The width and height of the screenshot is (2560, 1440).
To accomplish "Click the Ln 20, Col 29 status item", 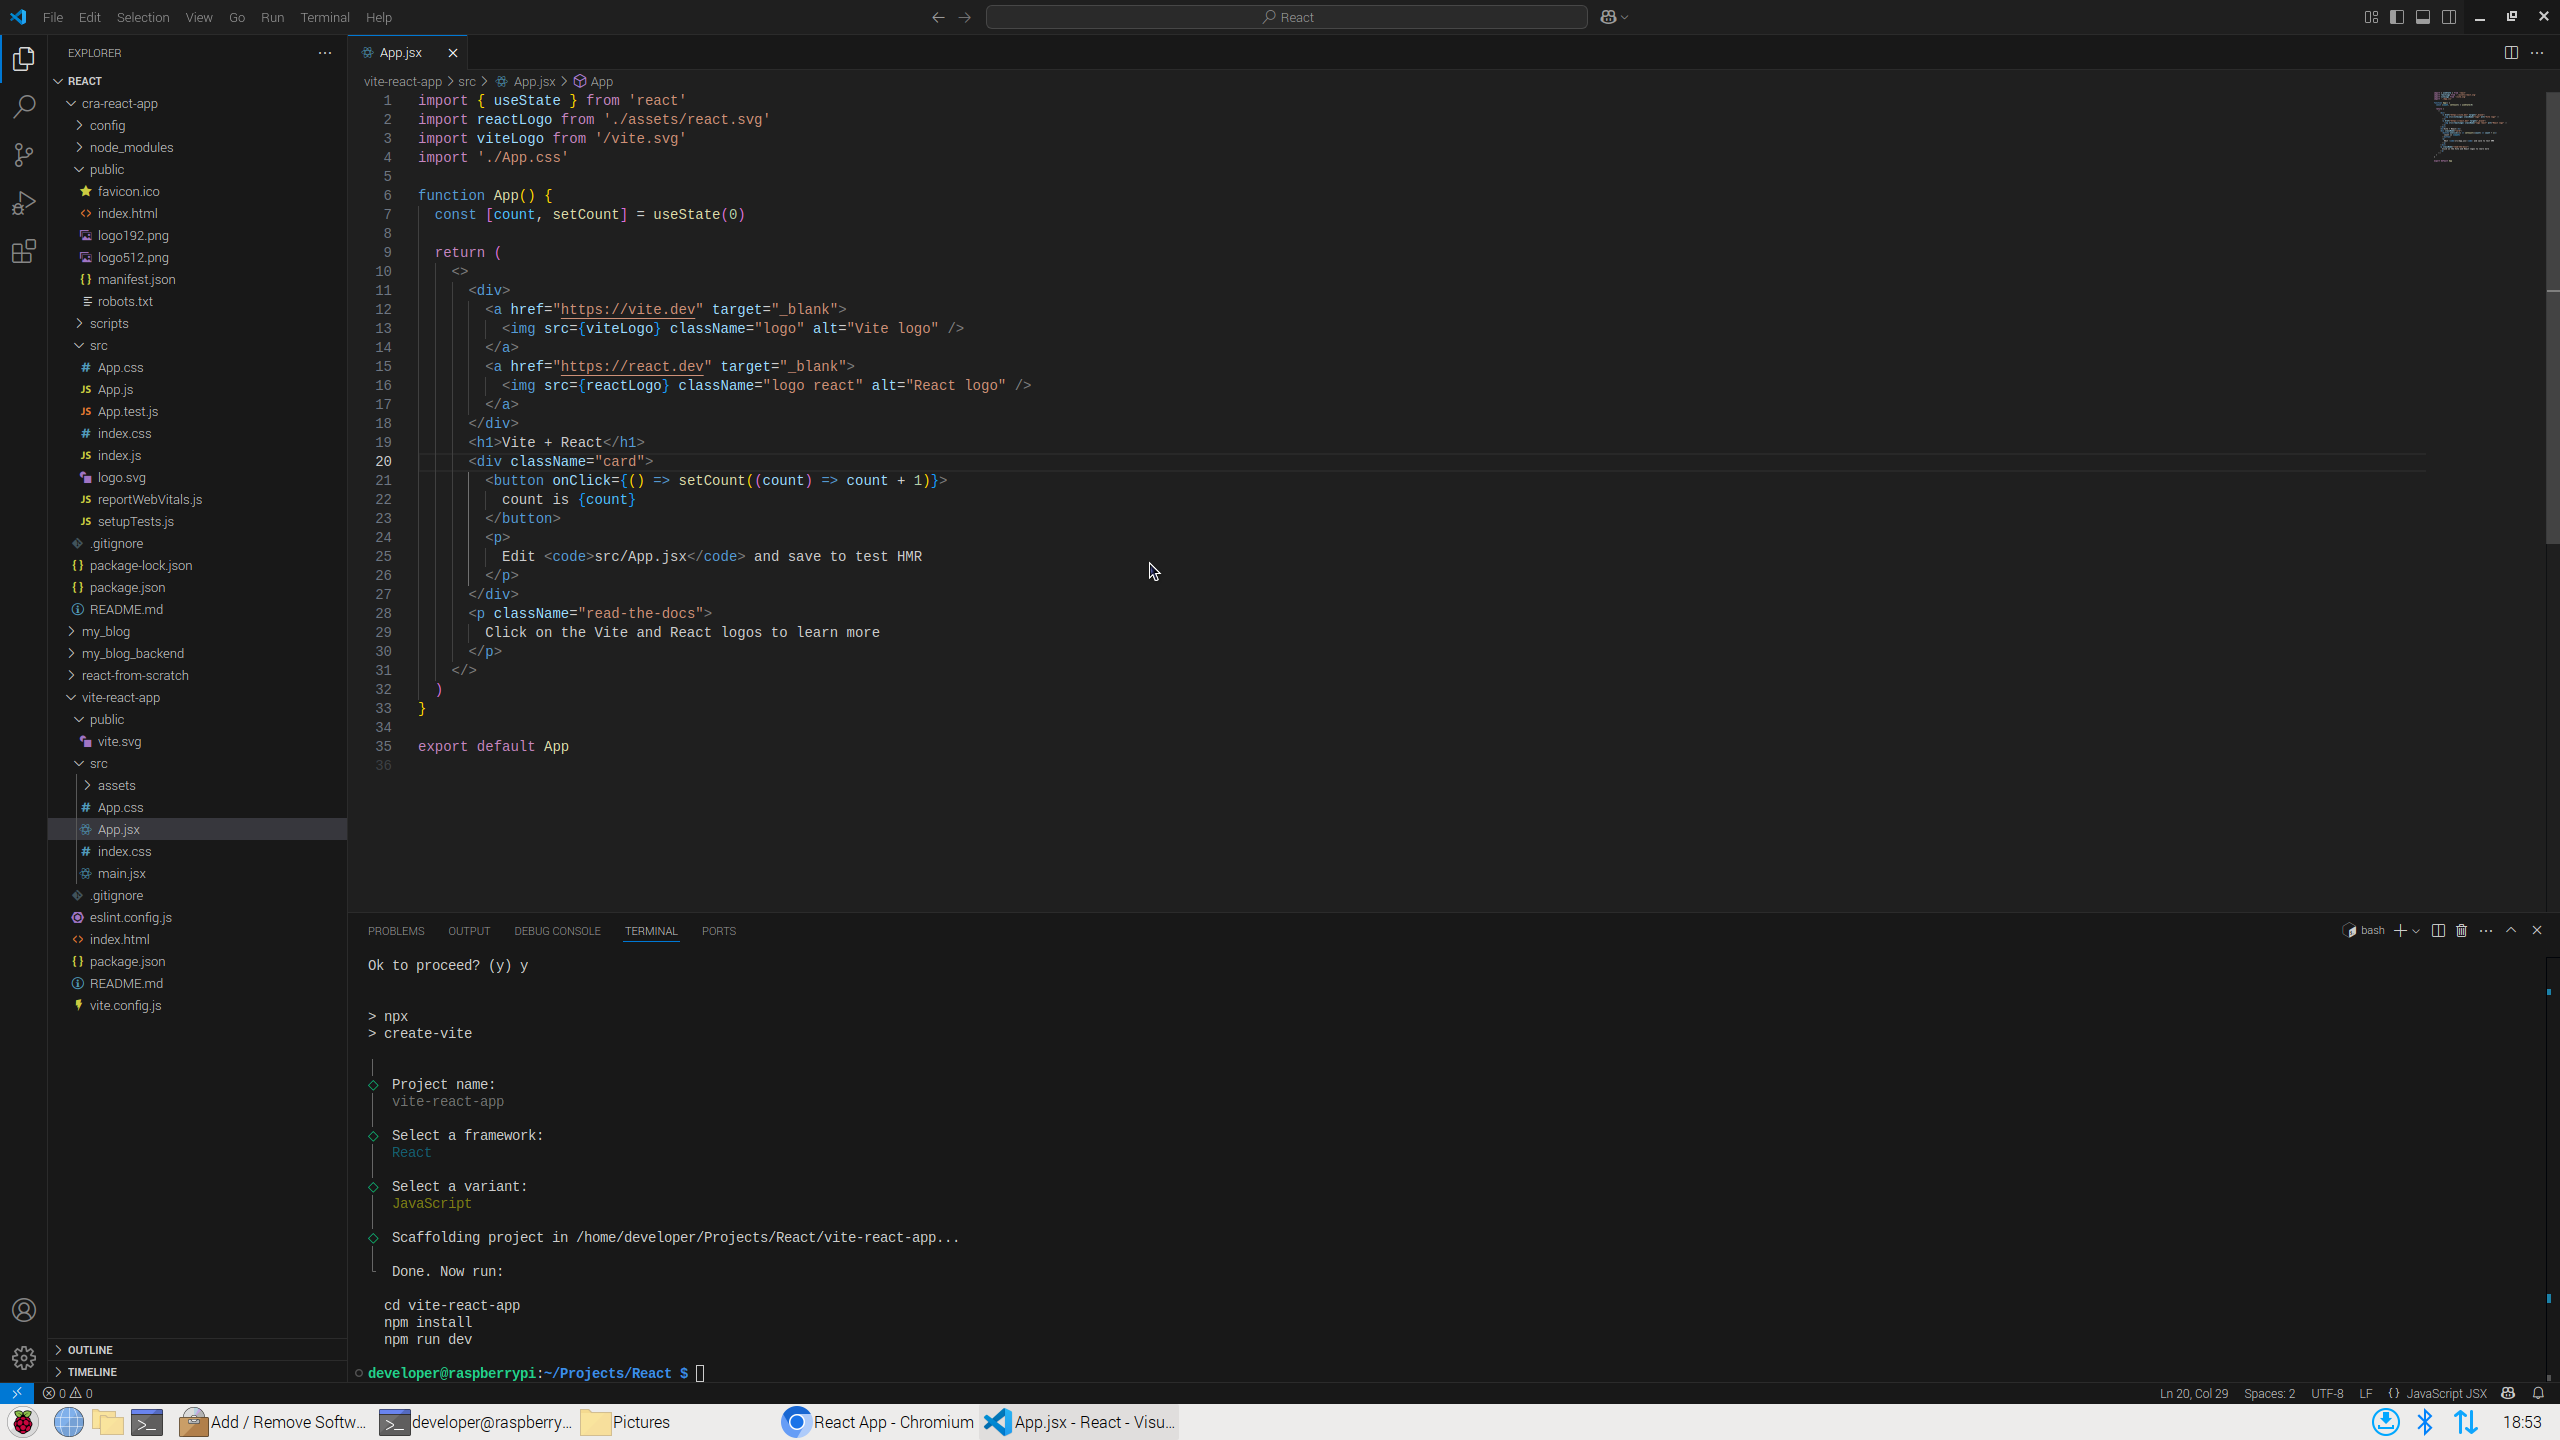I will 2194,1393.
